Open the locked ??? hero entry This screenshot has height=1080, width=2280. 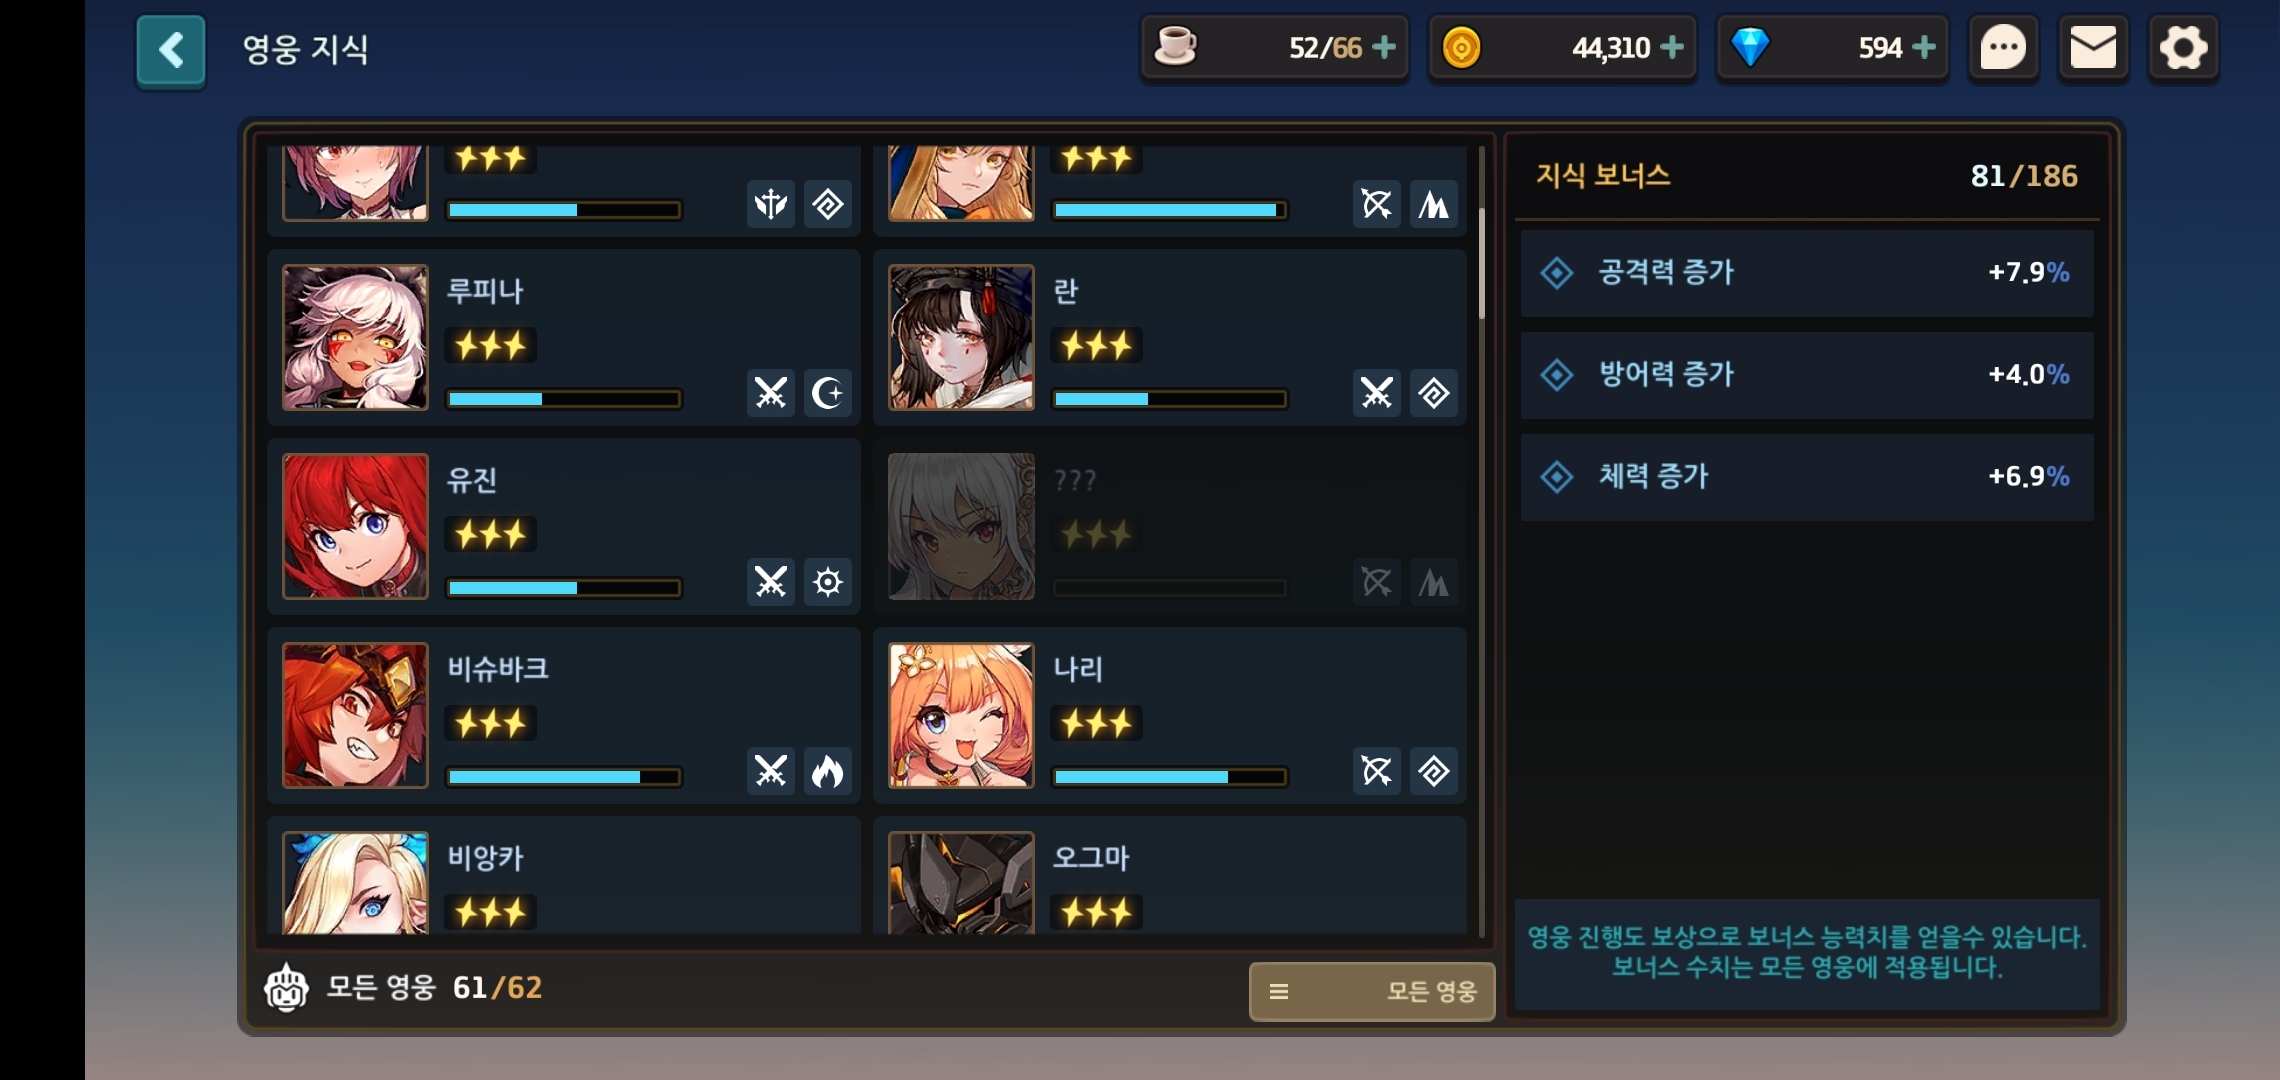[x=1169, y=526]
